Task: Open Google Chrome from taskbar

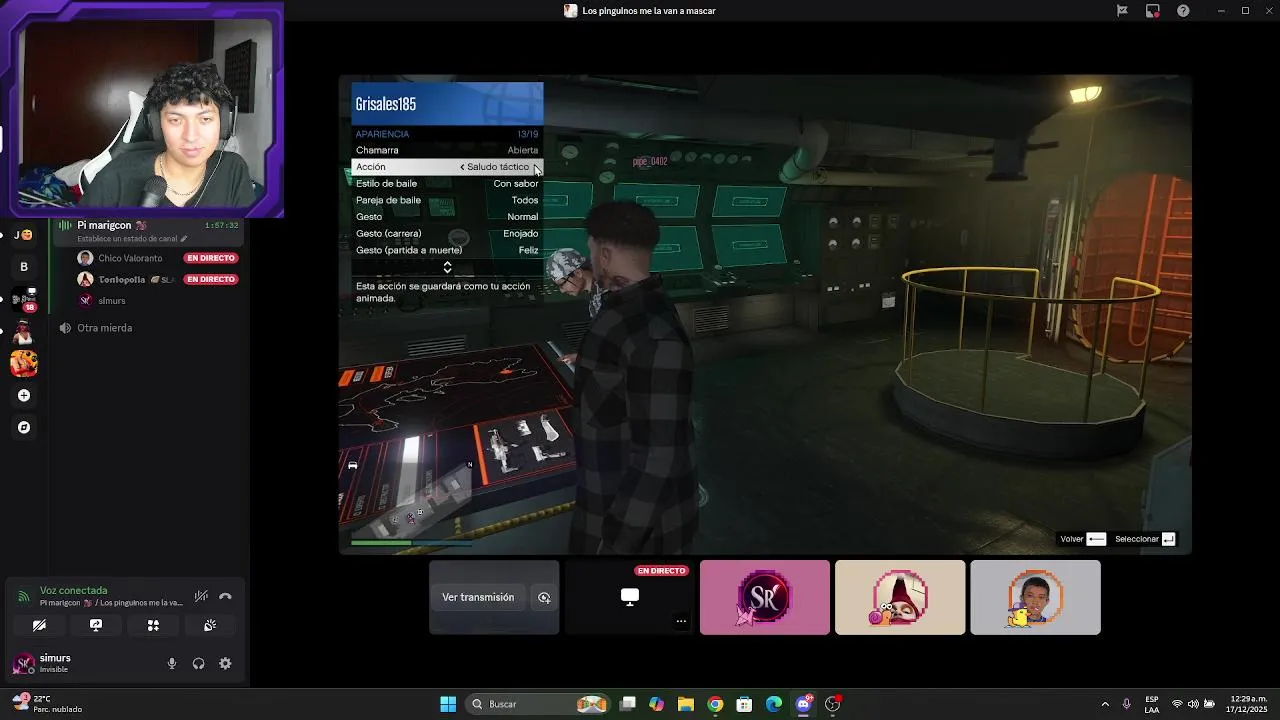Action: [715, 704]
